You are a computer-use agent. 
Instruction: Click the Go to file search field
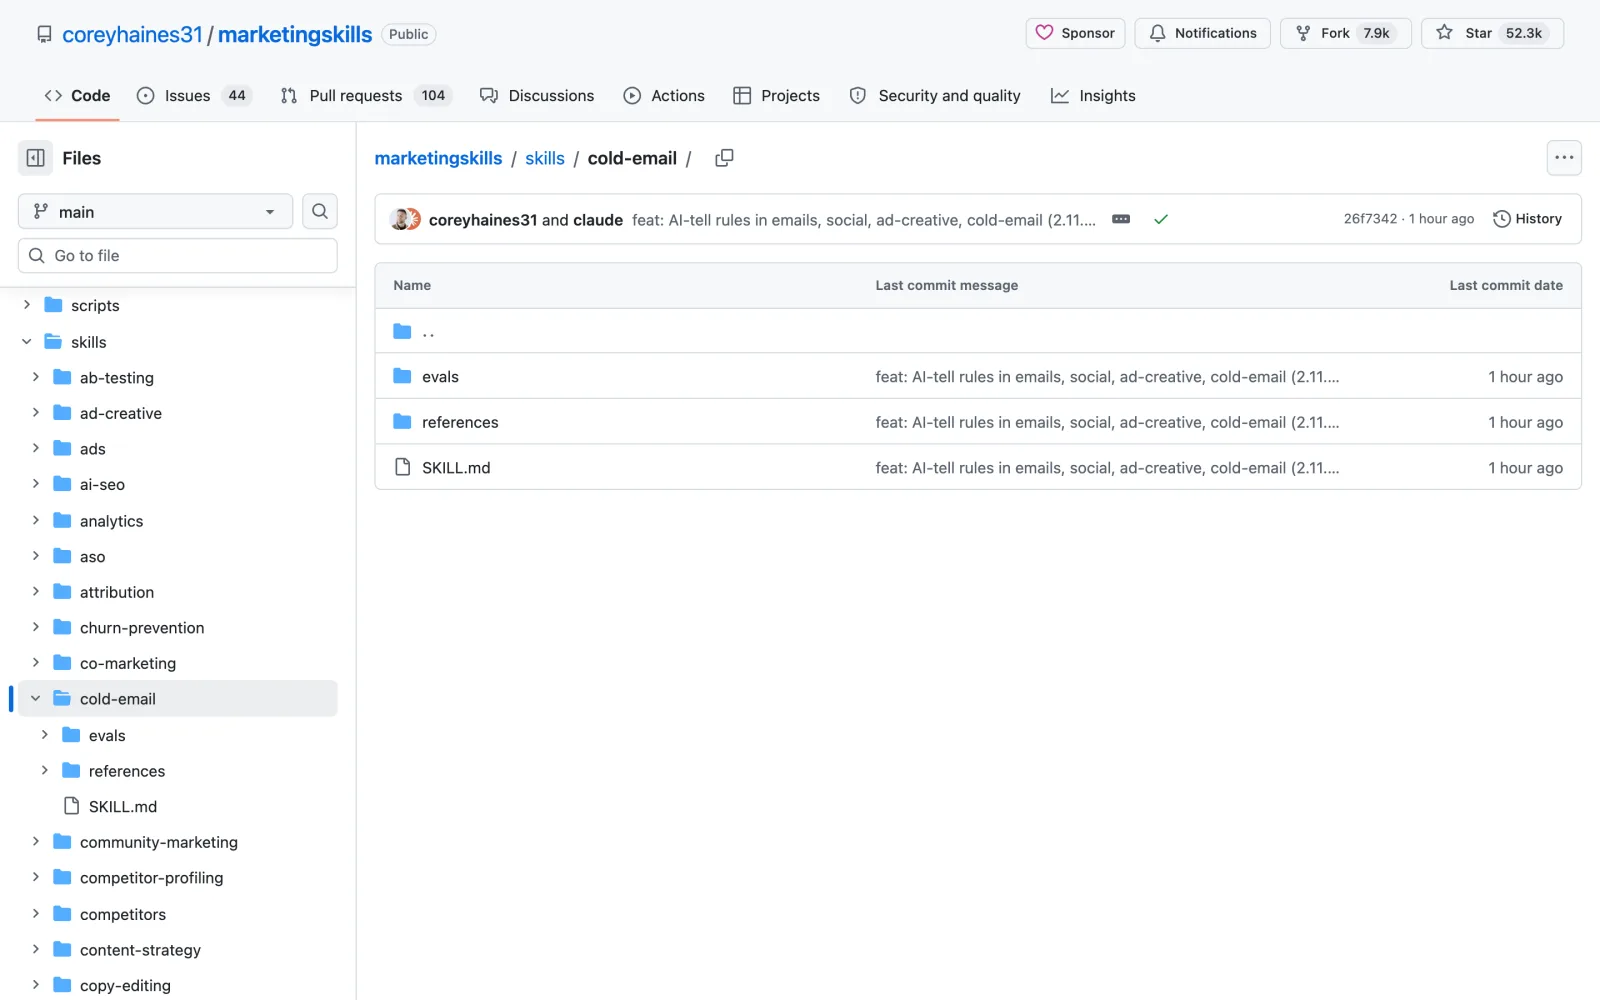pos(177,255)
